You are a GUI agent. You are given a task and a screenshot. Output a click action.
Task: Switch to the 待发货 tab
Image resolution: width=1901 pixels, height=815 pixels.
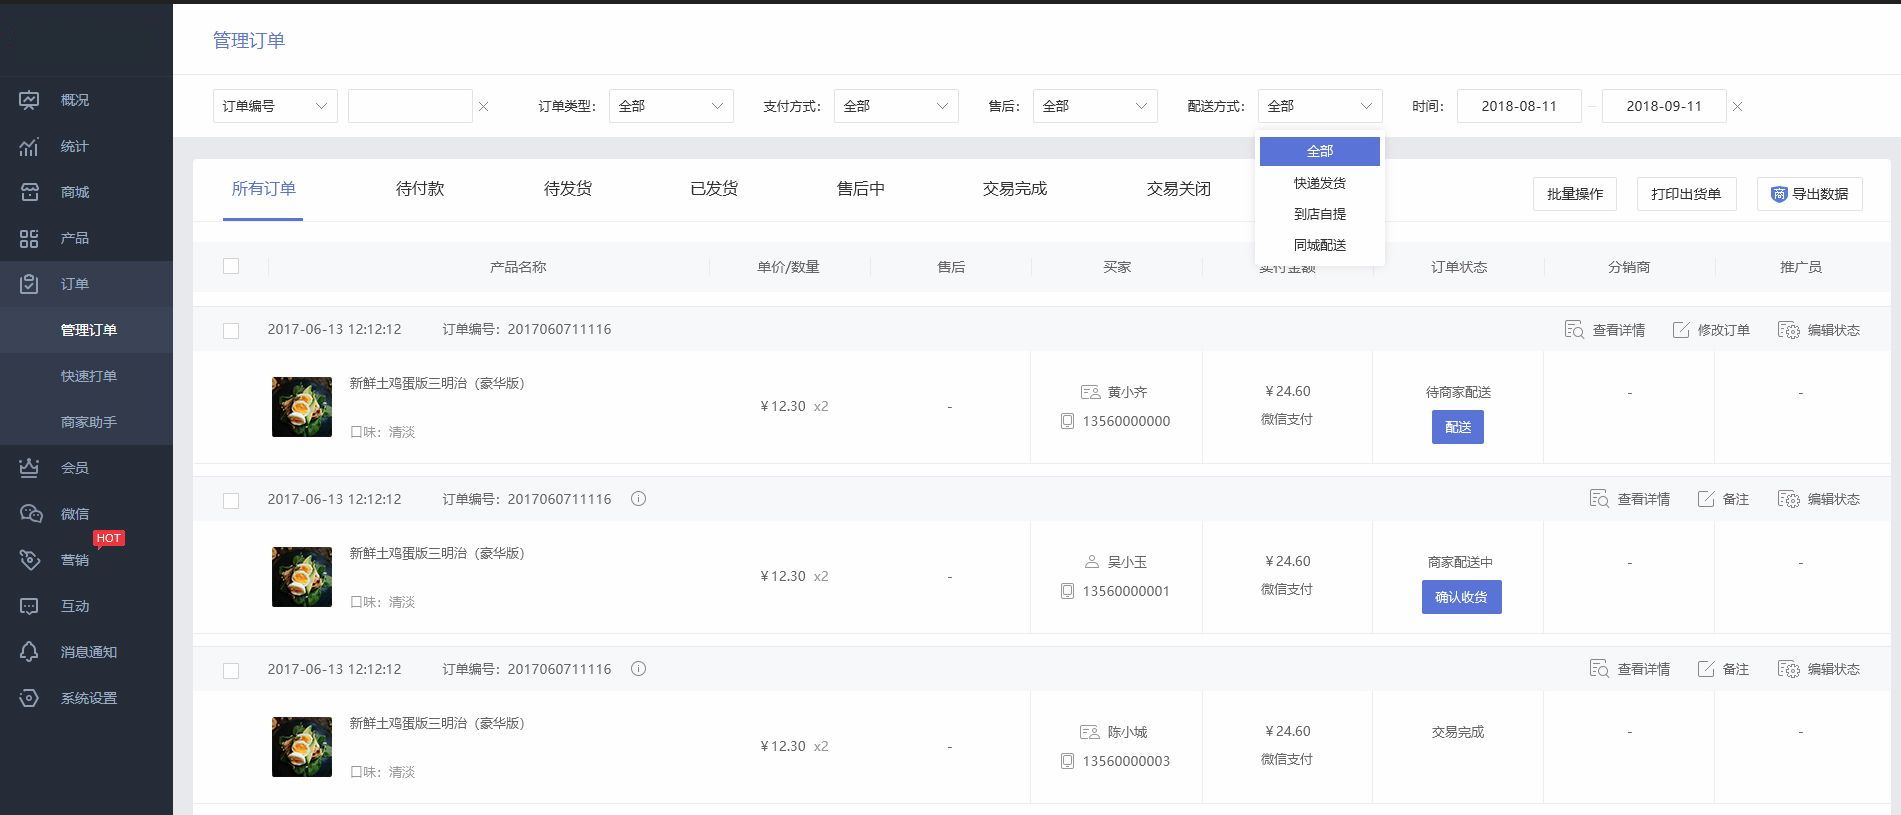coord(568,189)
